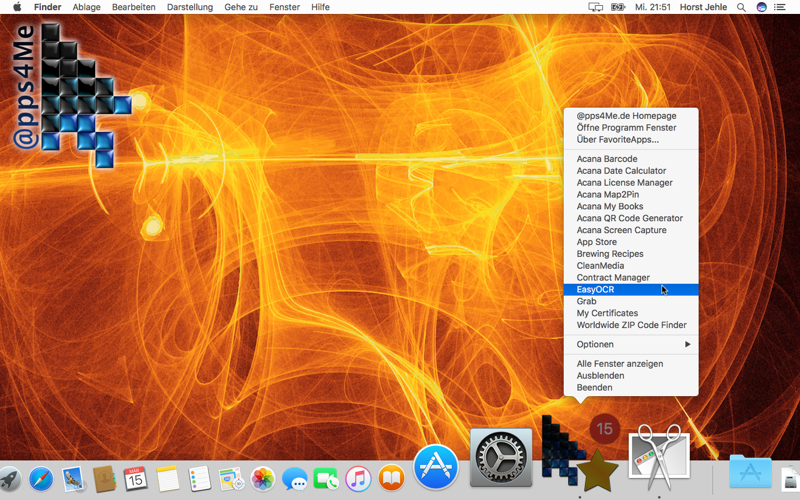Click the AirPlay display icon in menu bar

[x=595, y=7]
